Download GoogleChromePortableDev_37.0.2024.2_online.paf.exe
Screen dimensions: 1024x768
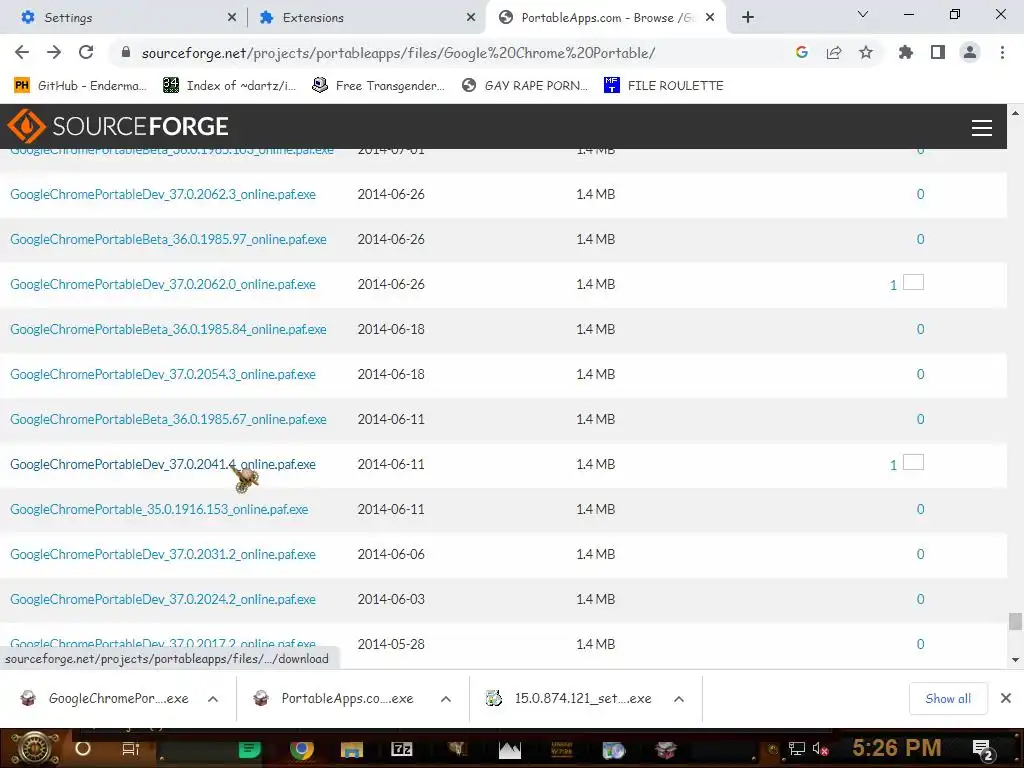click(x=163, y=600)
